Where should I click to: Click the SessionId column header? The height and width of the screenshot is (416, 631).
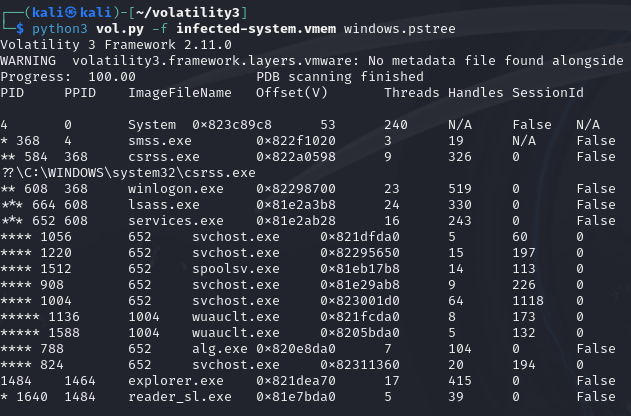pos(548,93)
